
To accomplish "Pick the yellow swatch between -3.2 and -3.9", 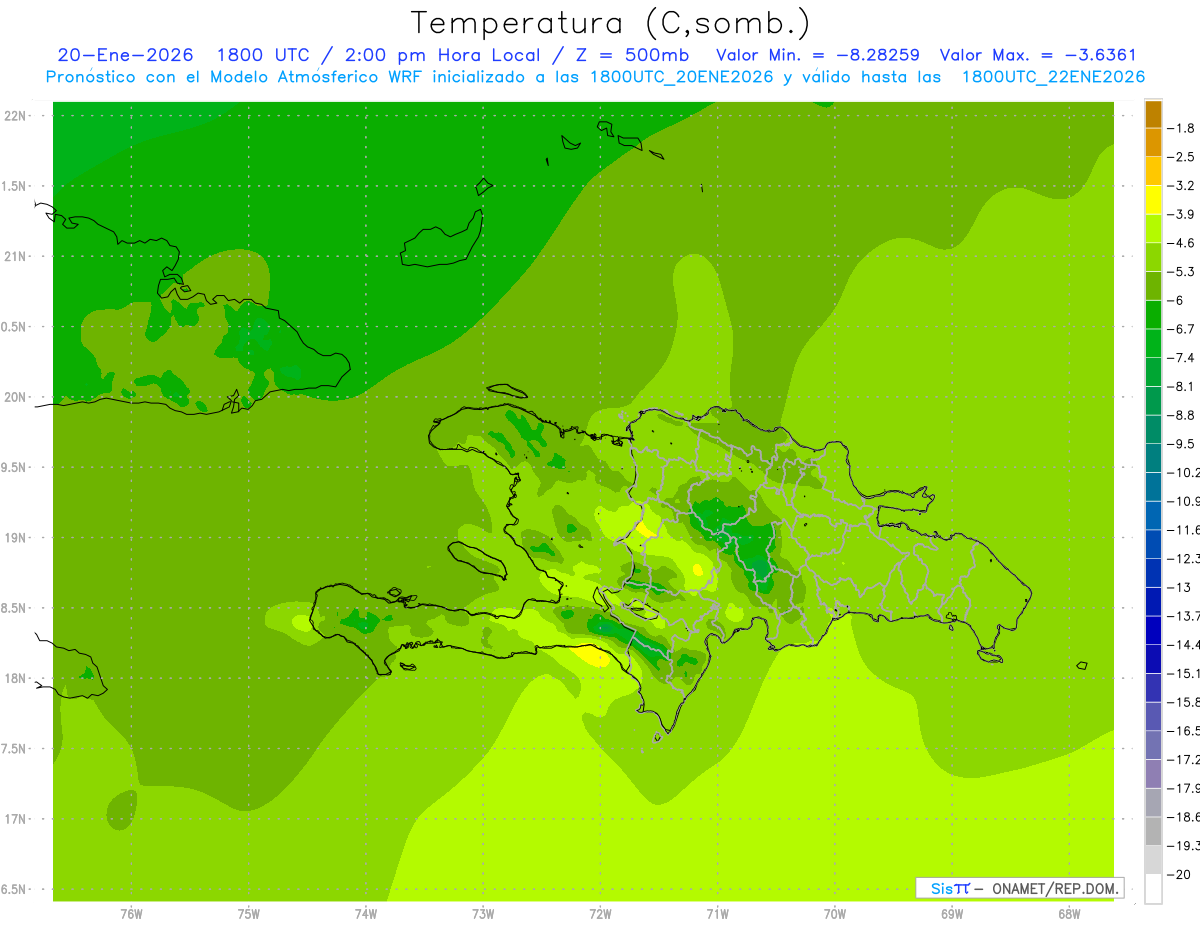I will tap(1153, 200).
